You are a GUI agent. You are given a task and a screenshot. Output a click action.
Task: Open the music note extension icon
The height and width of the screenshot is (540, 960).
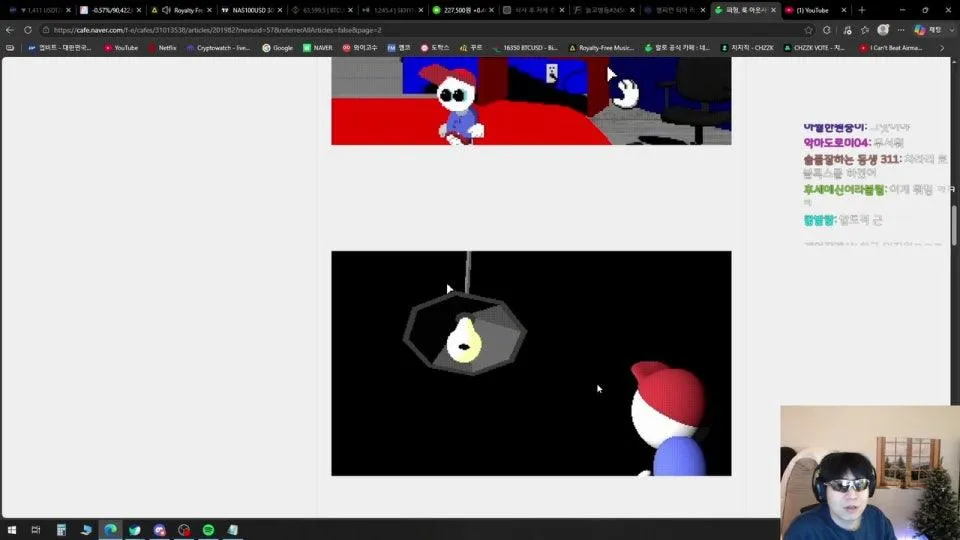(847, 30)
